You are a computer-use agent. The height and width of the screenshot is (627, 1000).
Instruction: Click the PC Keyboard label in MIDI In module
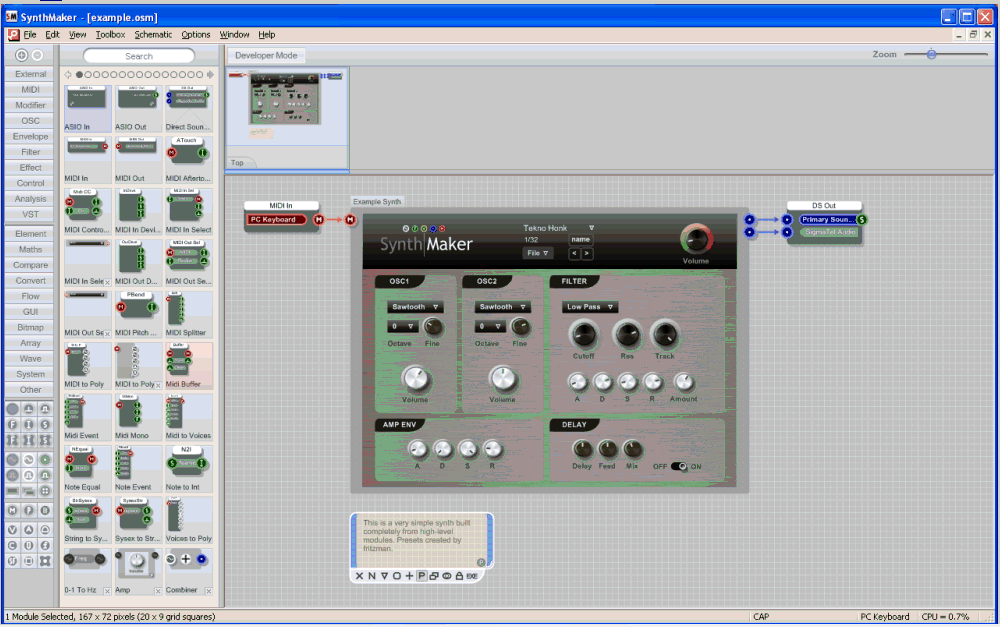pyautogui.click(x=273, y=219)
